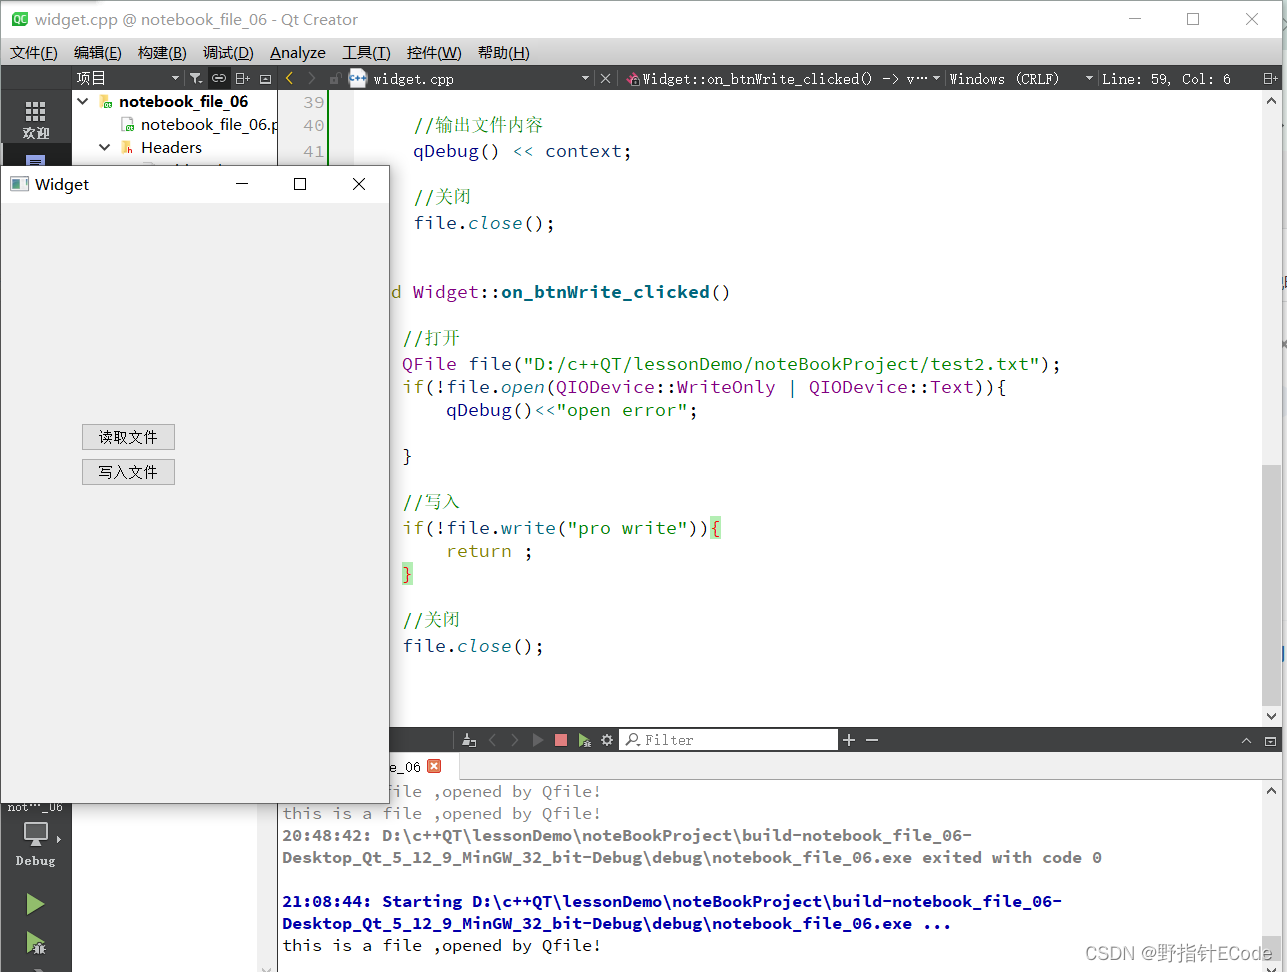This screenshot has height=972, width=1287.
Task: Collapse the notebook_file_06 project node
Action: [83, 101]
